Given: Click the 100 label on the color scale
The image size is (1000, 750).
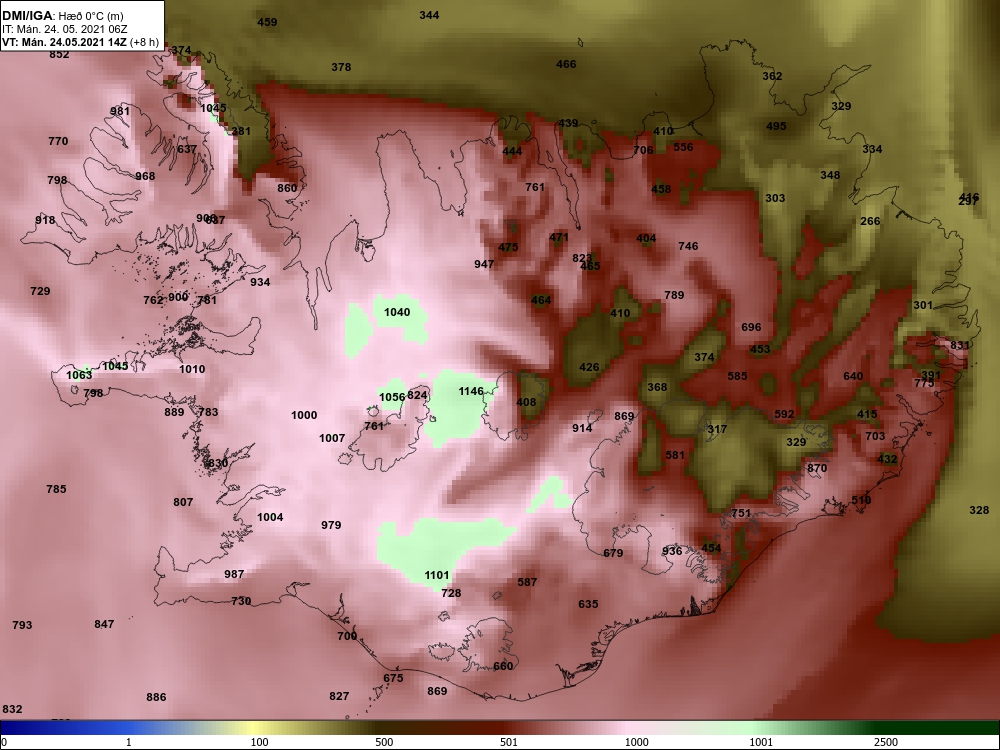Looking at the screenshot, I should coord(260,742).
